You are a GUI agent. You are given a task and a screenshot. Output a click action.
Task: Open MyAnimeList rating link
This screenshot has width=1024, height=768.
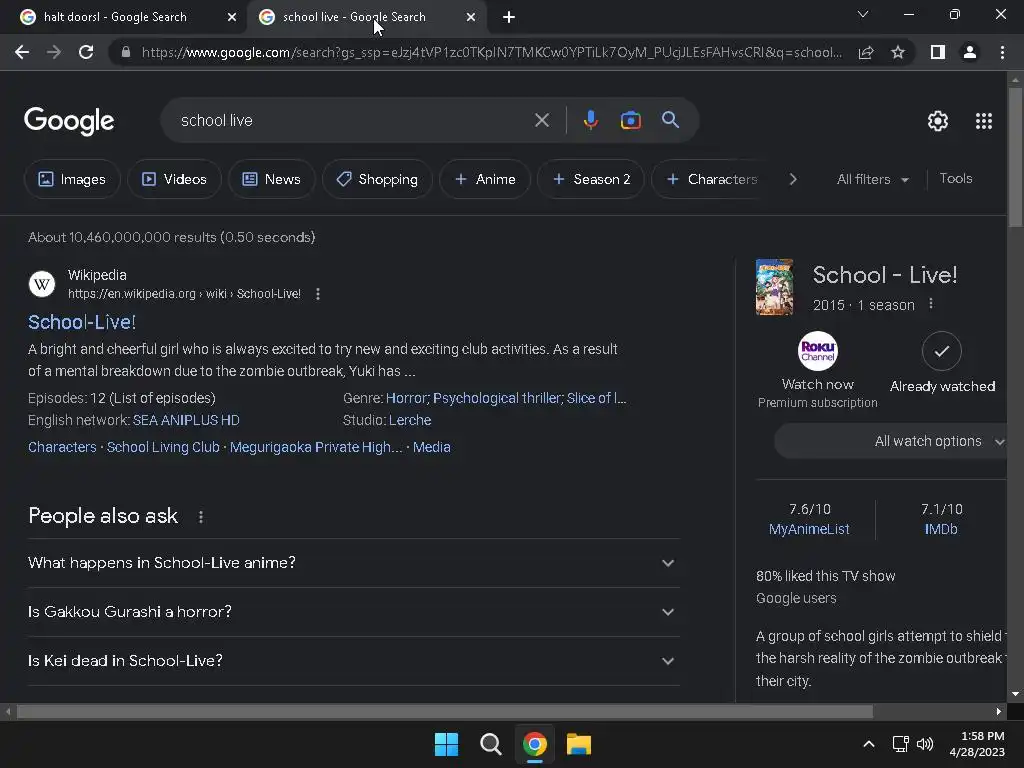809,529
